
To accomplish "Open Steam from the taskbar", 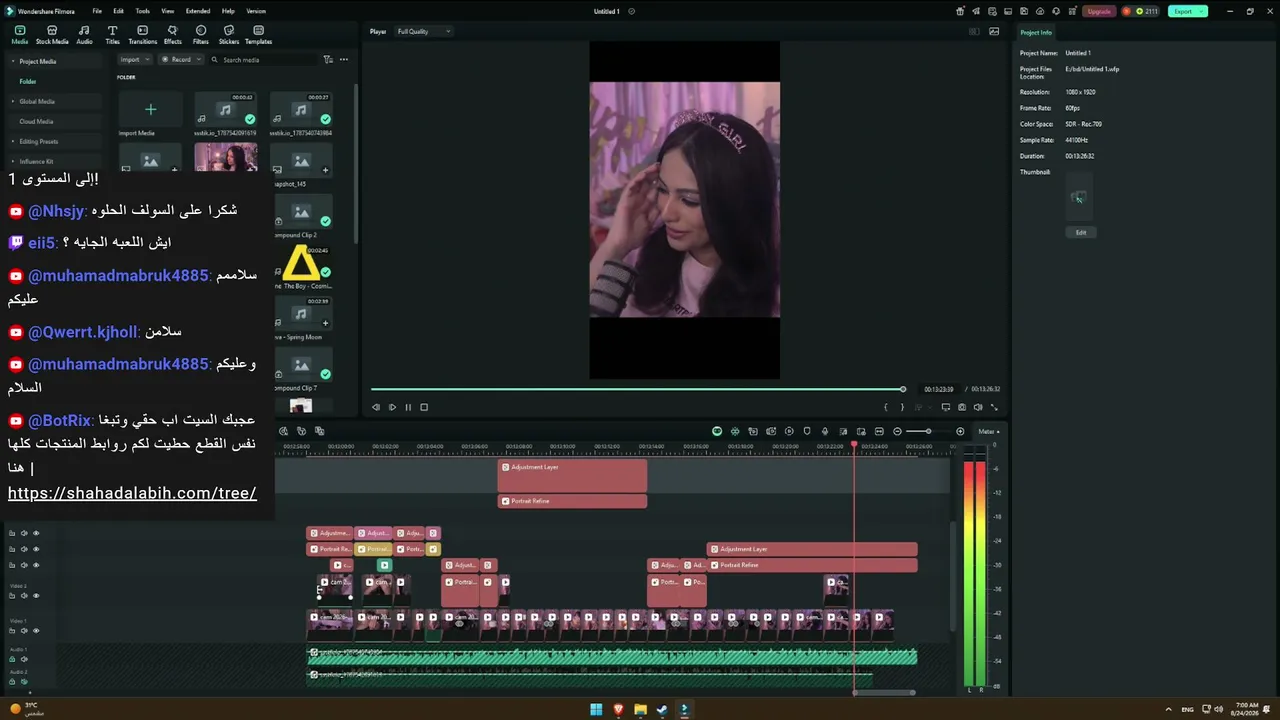I will 662,710.
